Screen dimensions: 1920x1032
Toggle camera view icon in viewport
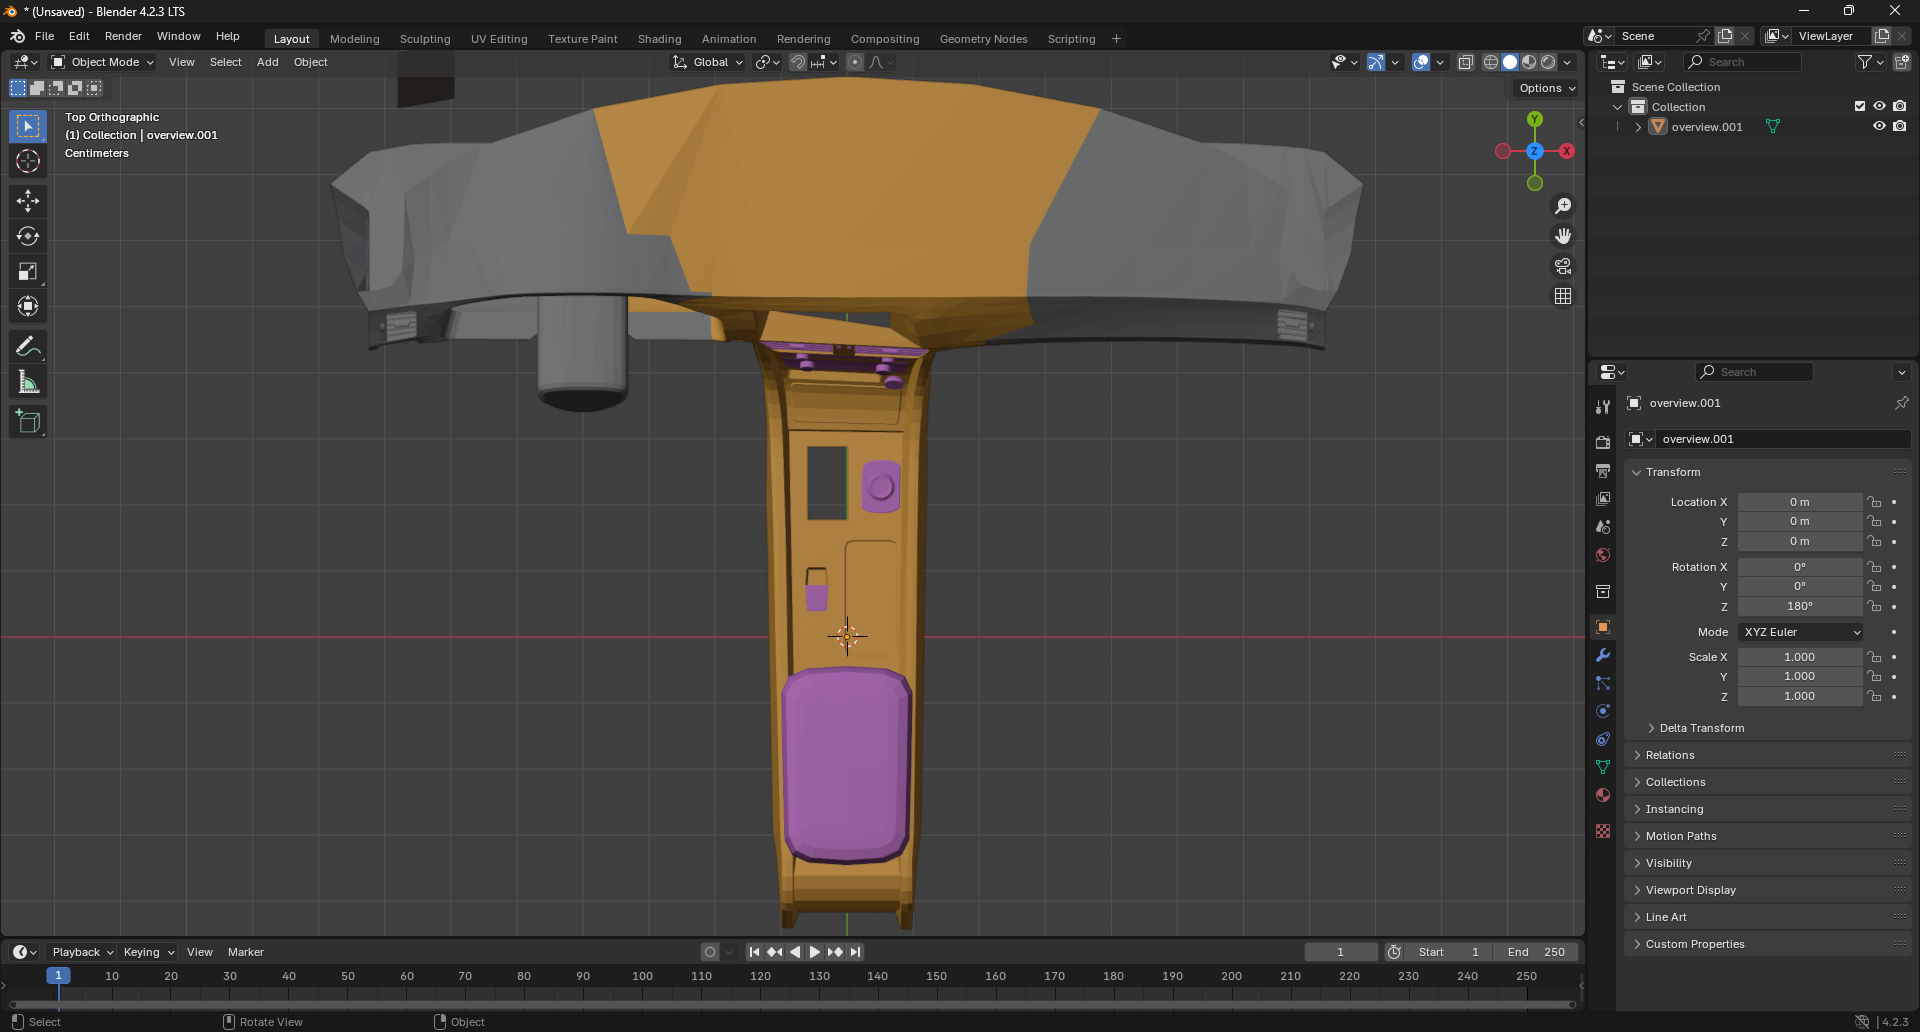[x=1562, y=266]
